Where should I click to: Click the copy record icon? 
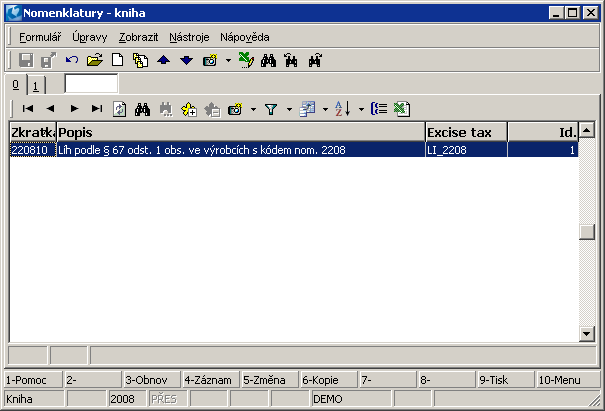coord(140,61)
